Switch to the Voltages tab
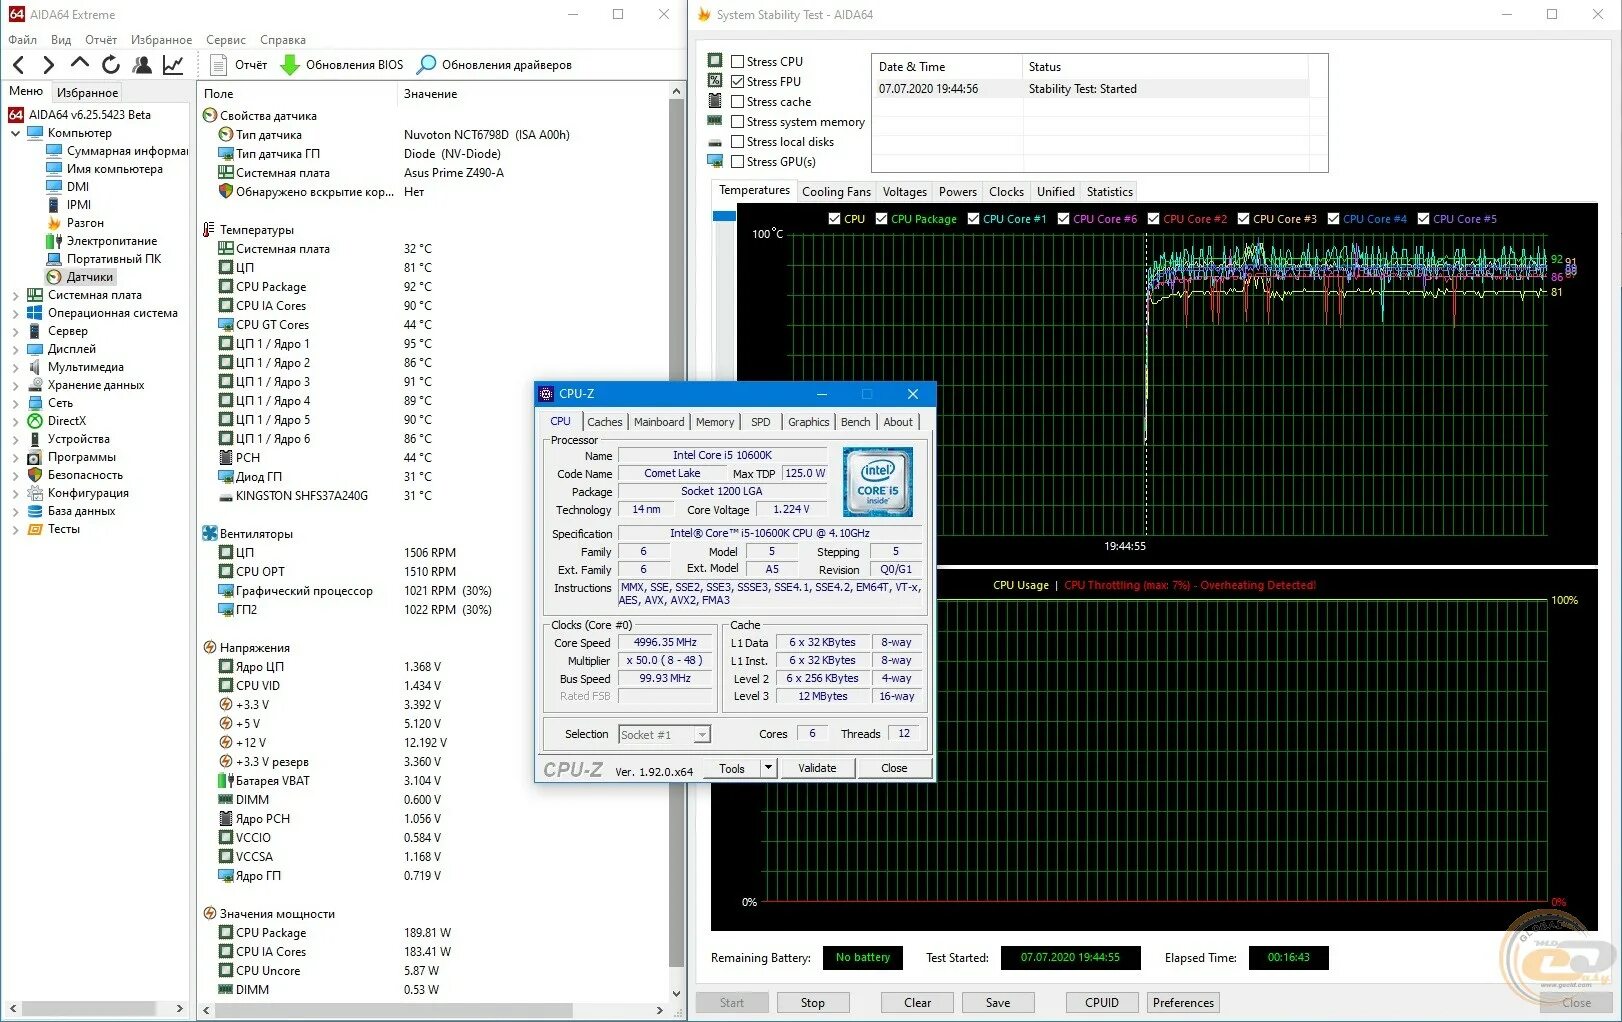Viewport: 1622px width, 1022px height. [904, 192]
